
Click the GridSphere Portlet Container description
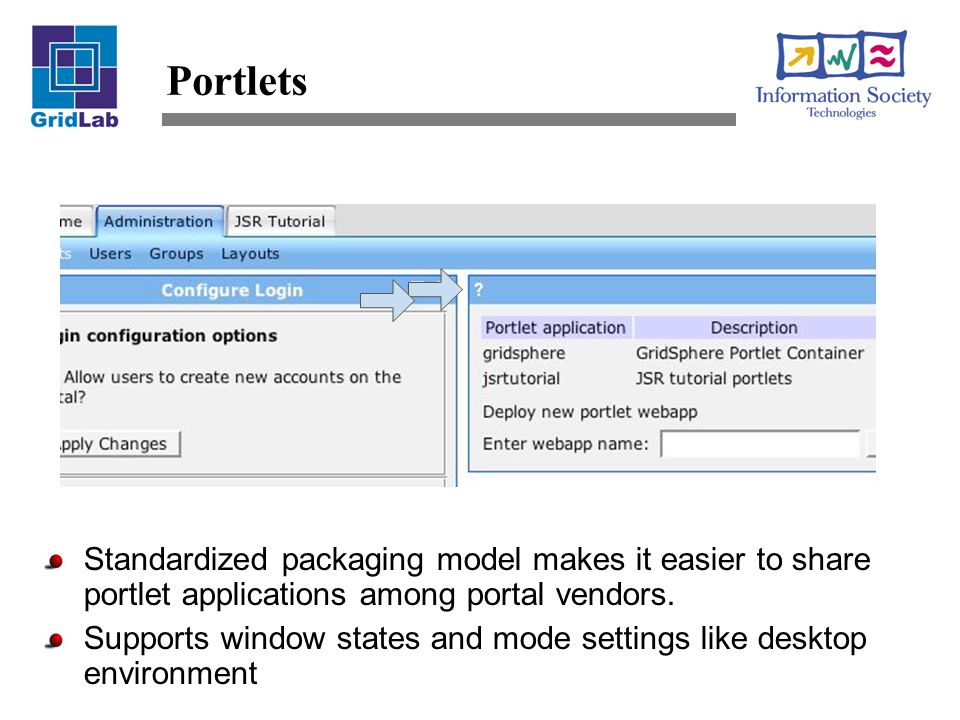point(749,353)
